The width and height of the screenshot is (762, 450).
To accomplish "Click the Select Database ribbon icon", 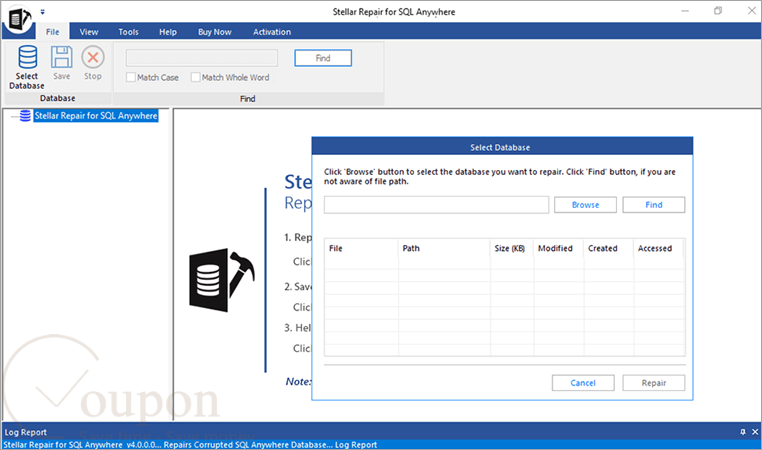I will coord(27,57).
